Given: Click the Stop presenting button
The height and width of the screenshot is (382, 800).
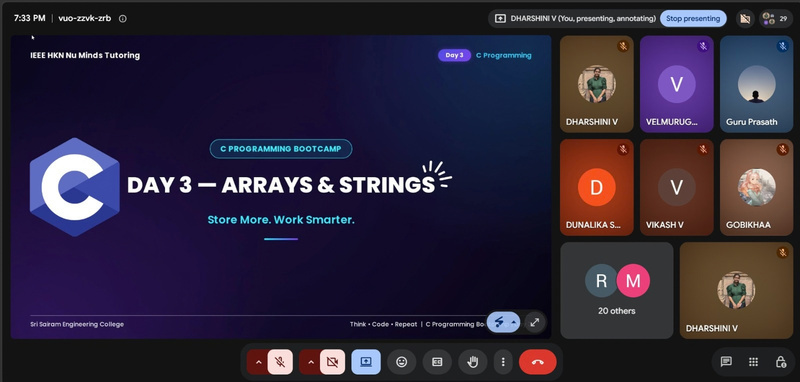Looking at the screenshot, I should point(693,18).
